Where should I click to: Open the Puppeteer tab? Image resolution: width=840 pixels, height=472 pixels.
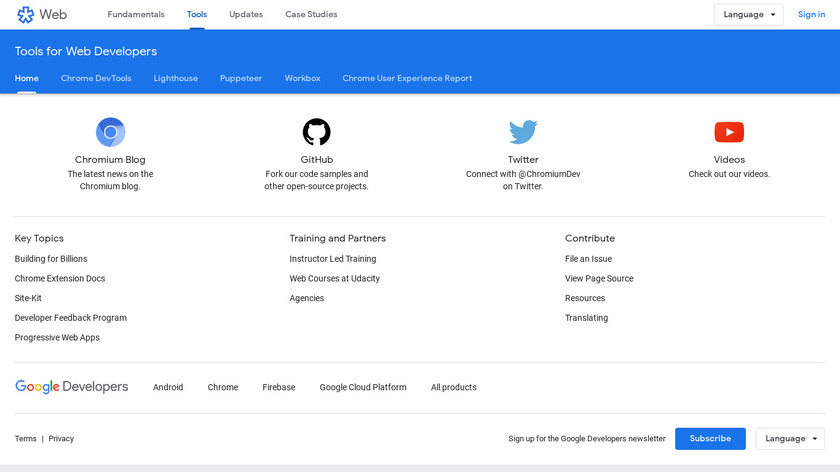(x=241, y=78)
